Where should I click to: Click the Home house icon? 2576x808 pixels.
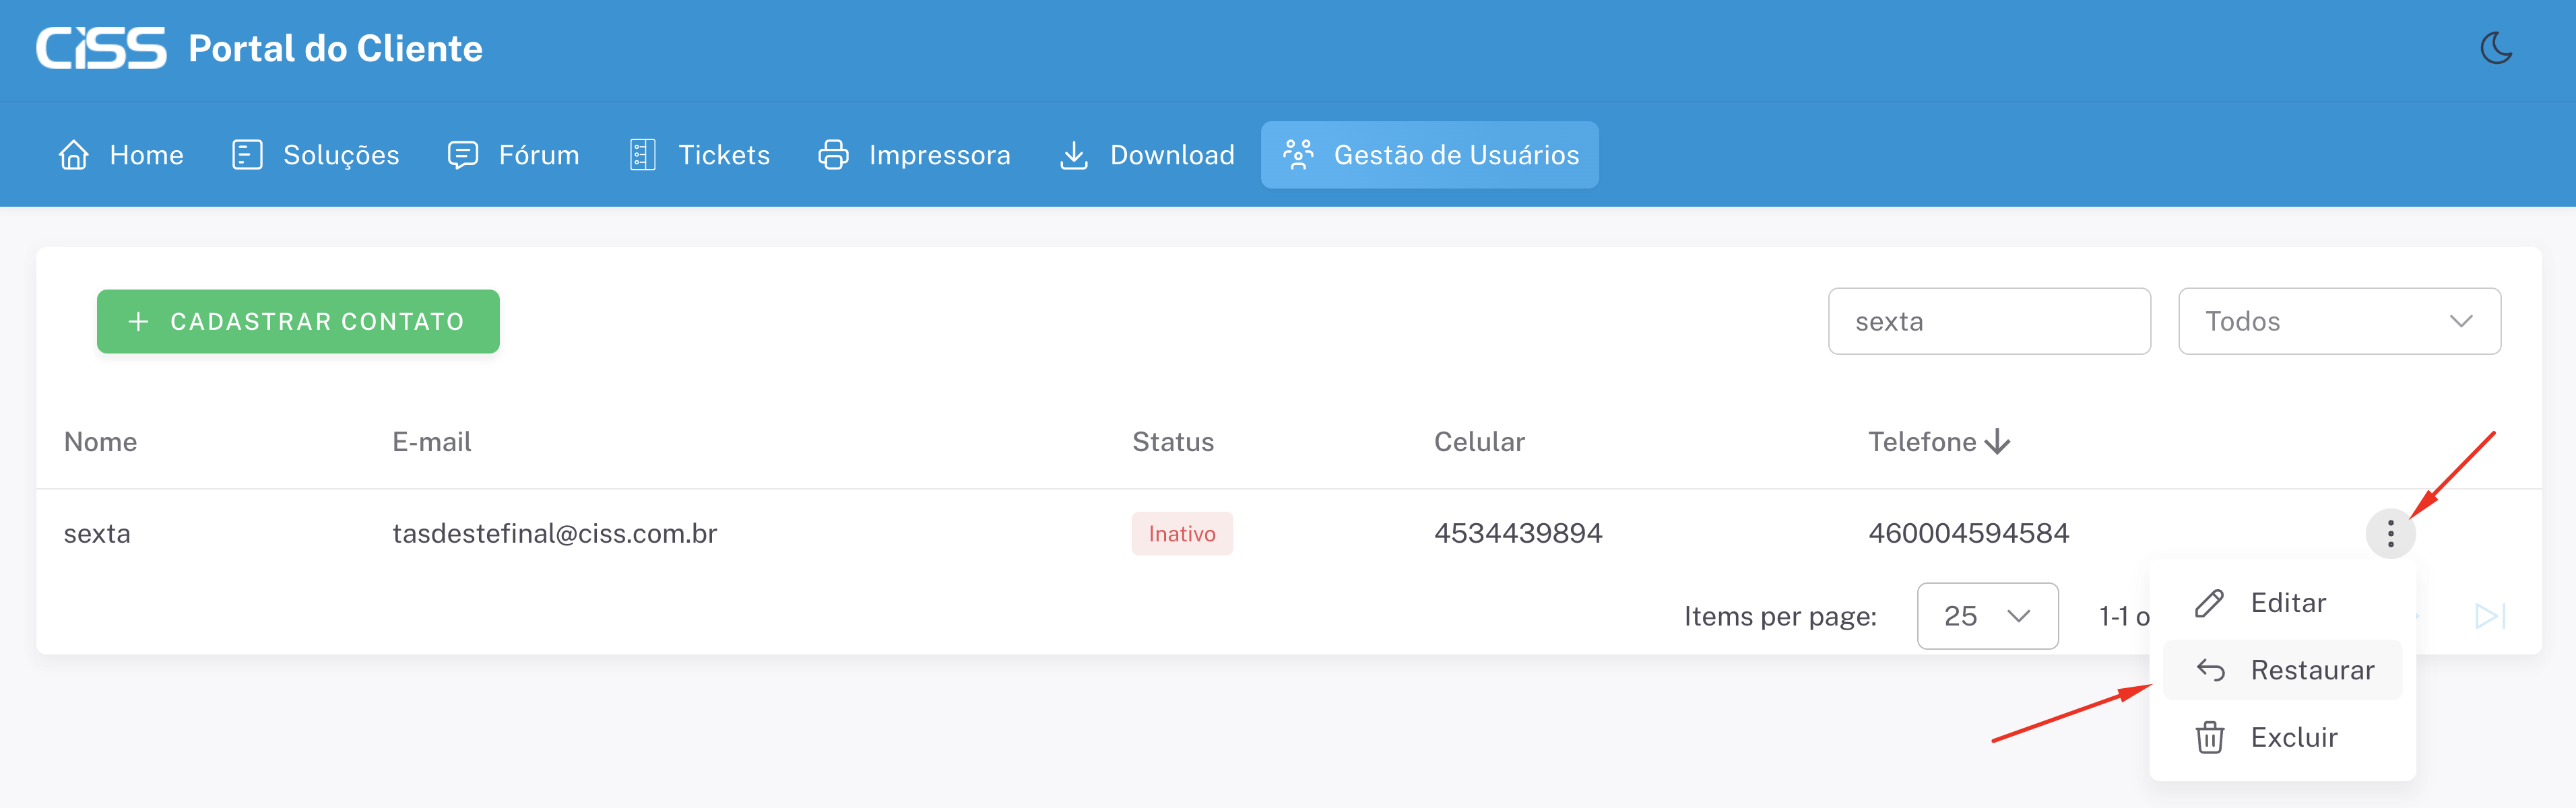pyautogui.click(x=74, y=155)
